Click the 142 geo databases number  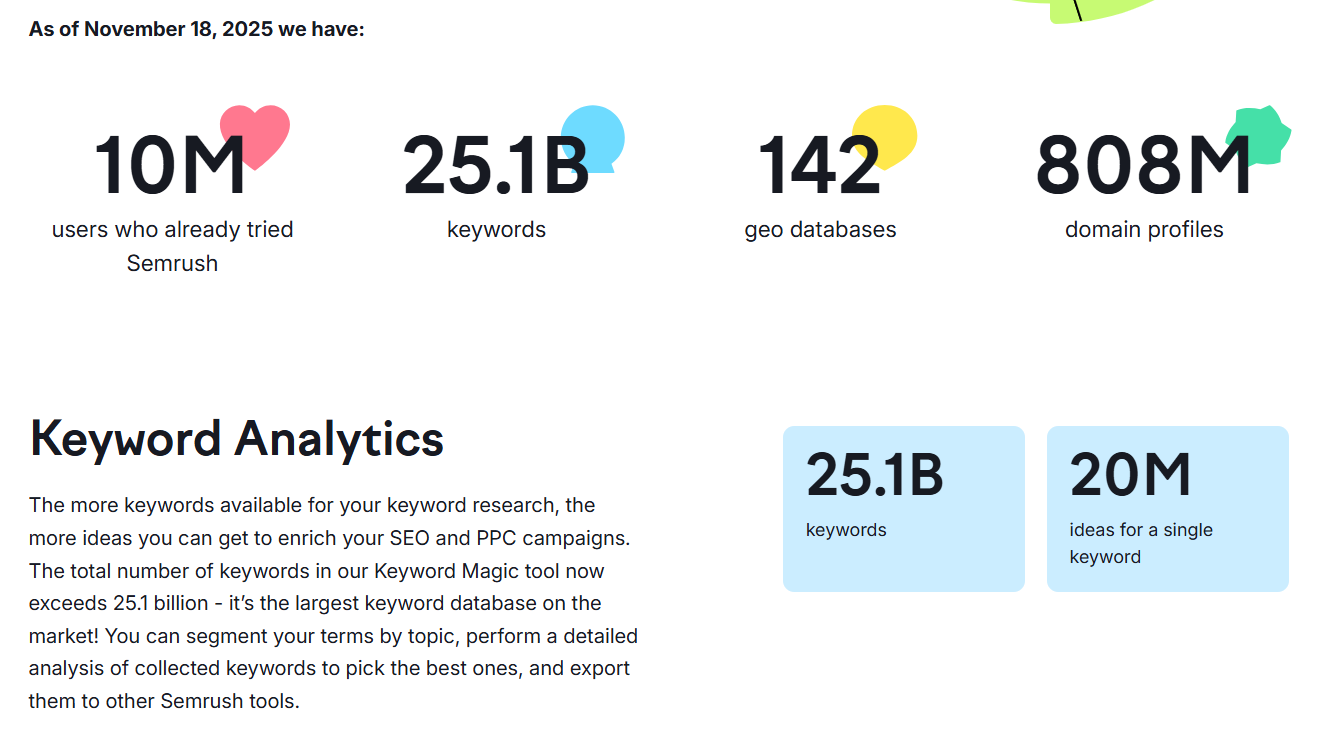point(819,167)
